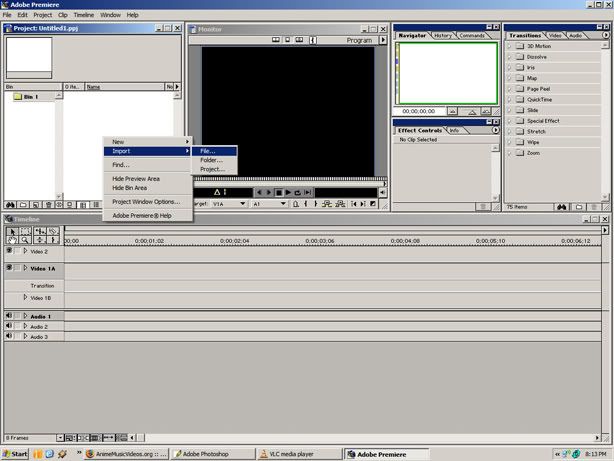Select the Cross Fade tool in Timeline

coord(40,240)
